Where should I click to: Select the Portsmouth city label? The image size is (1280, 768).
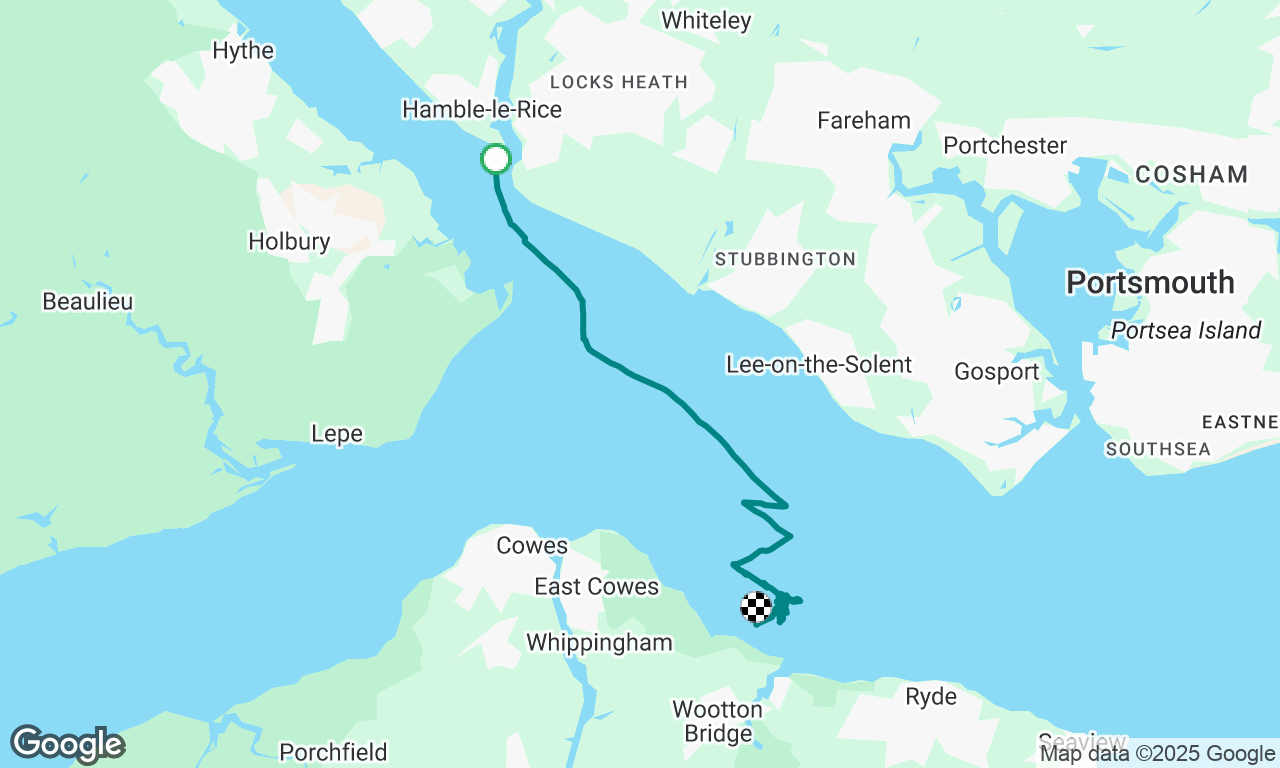[1150, 283]
